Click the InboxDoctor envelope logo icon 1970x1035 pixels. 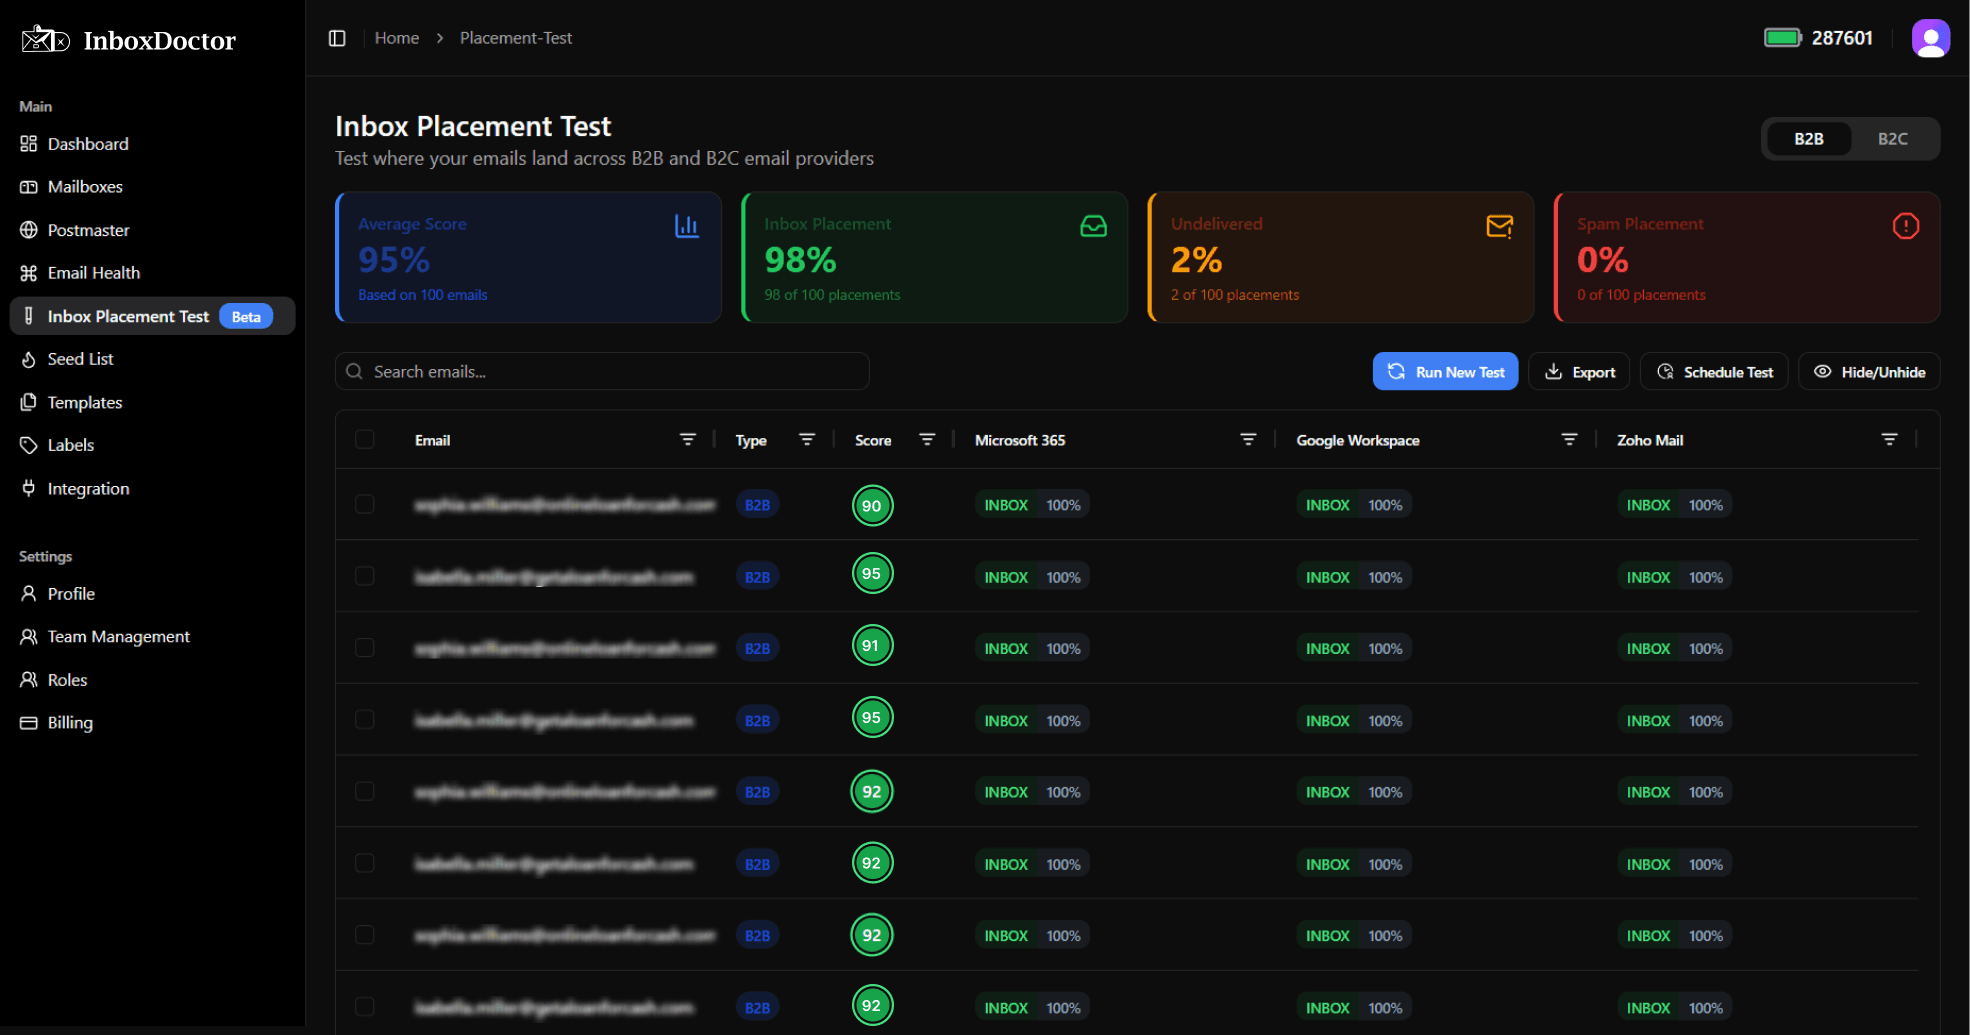coord(45,39)
